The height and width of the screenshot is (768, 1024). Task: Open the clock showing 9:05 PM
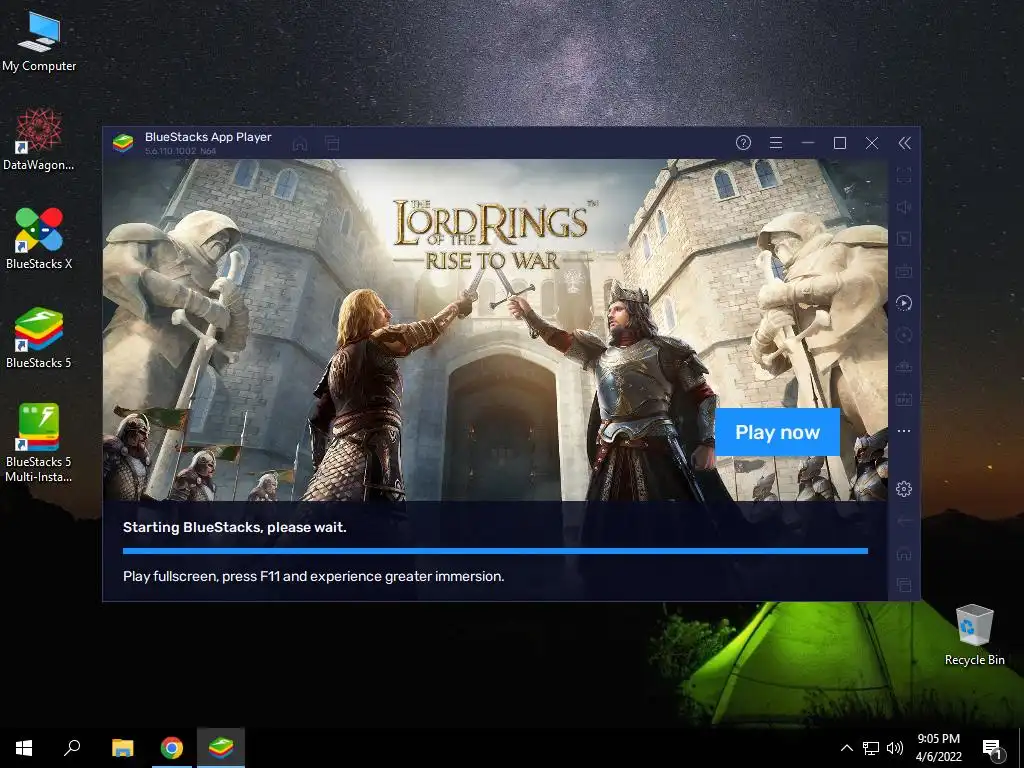point(938,748)
